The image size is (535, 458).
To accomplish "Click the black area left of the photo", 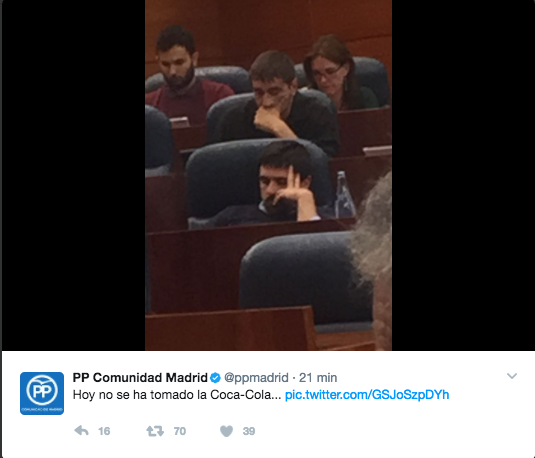I will 73,175.
